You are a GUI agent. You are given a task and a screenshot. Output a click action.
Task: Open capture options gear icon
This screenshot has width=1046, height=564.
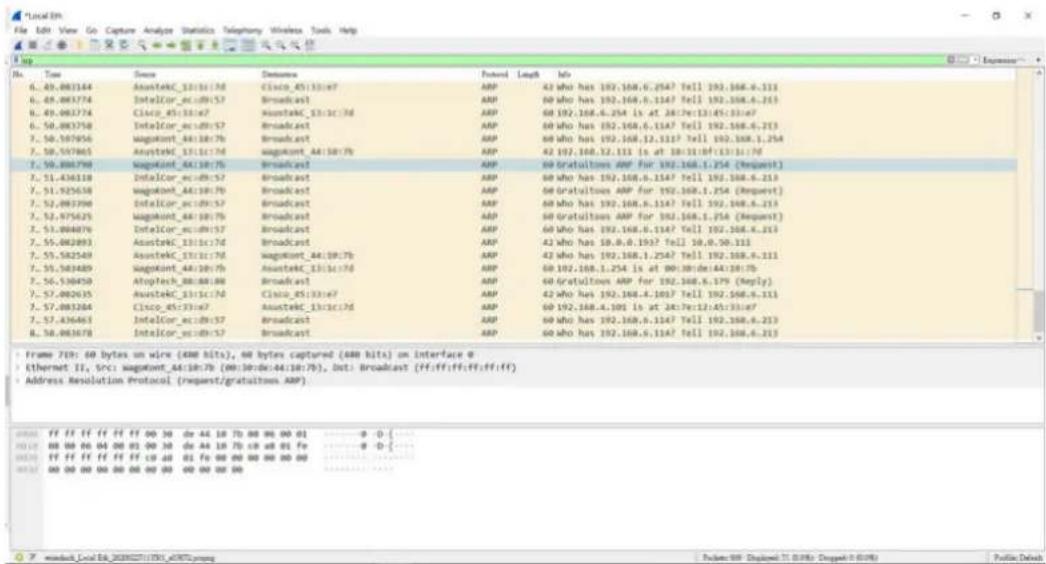point(61,45)
